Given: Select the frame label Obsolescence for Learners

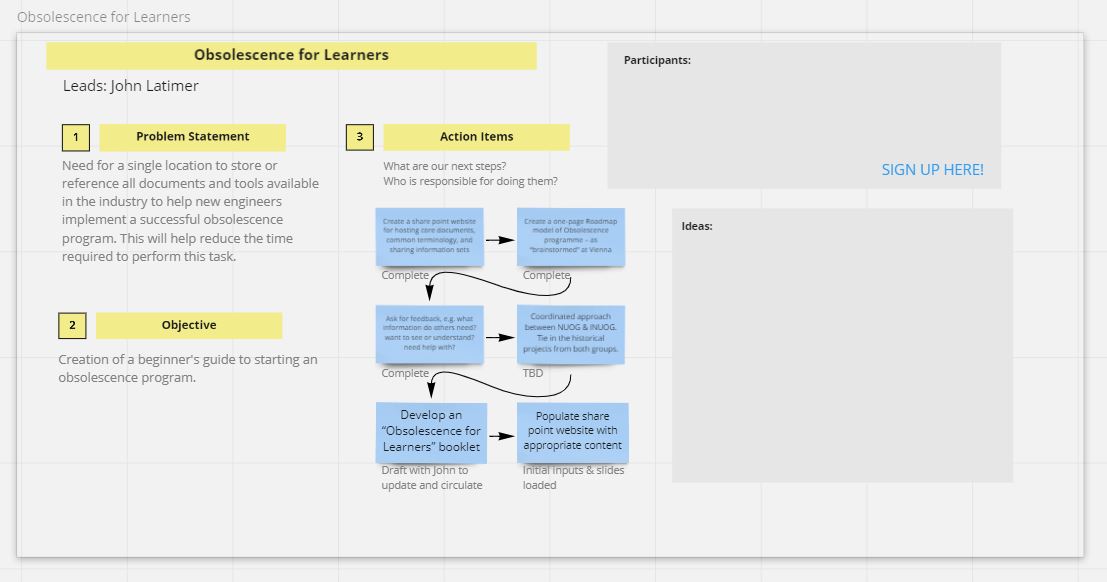Looking at the screenshot, I should (x=104, y=17).
